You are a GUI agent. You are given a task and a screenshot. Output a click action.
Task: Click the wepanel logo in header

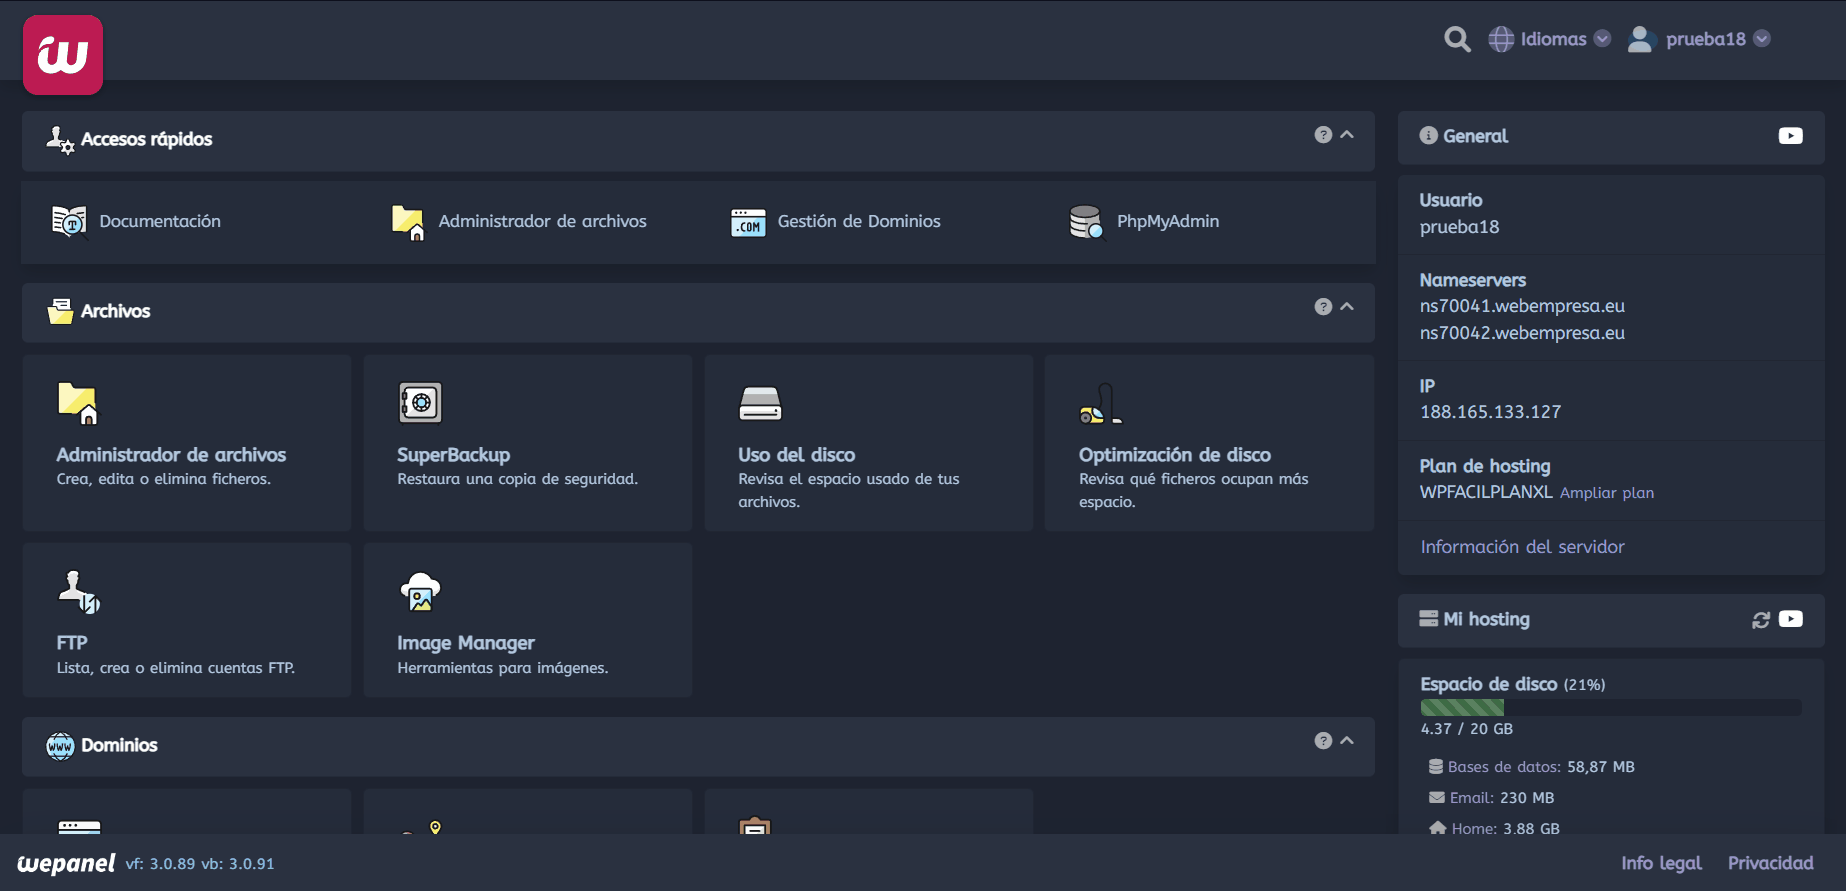tap(63, 55)
